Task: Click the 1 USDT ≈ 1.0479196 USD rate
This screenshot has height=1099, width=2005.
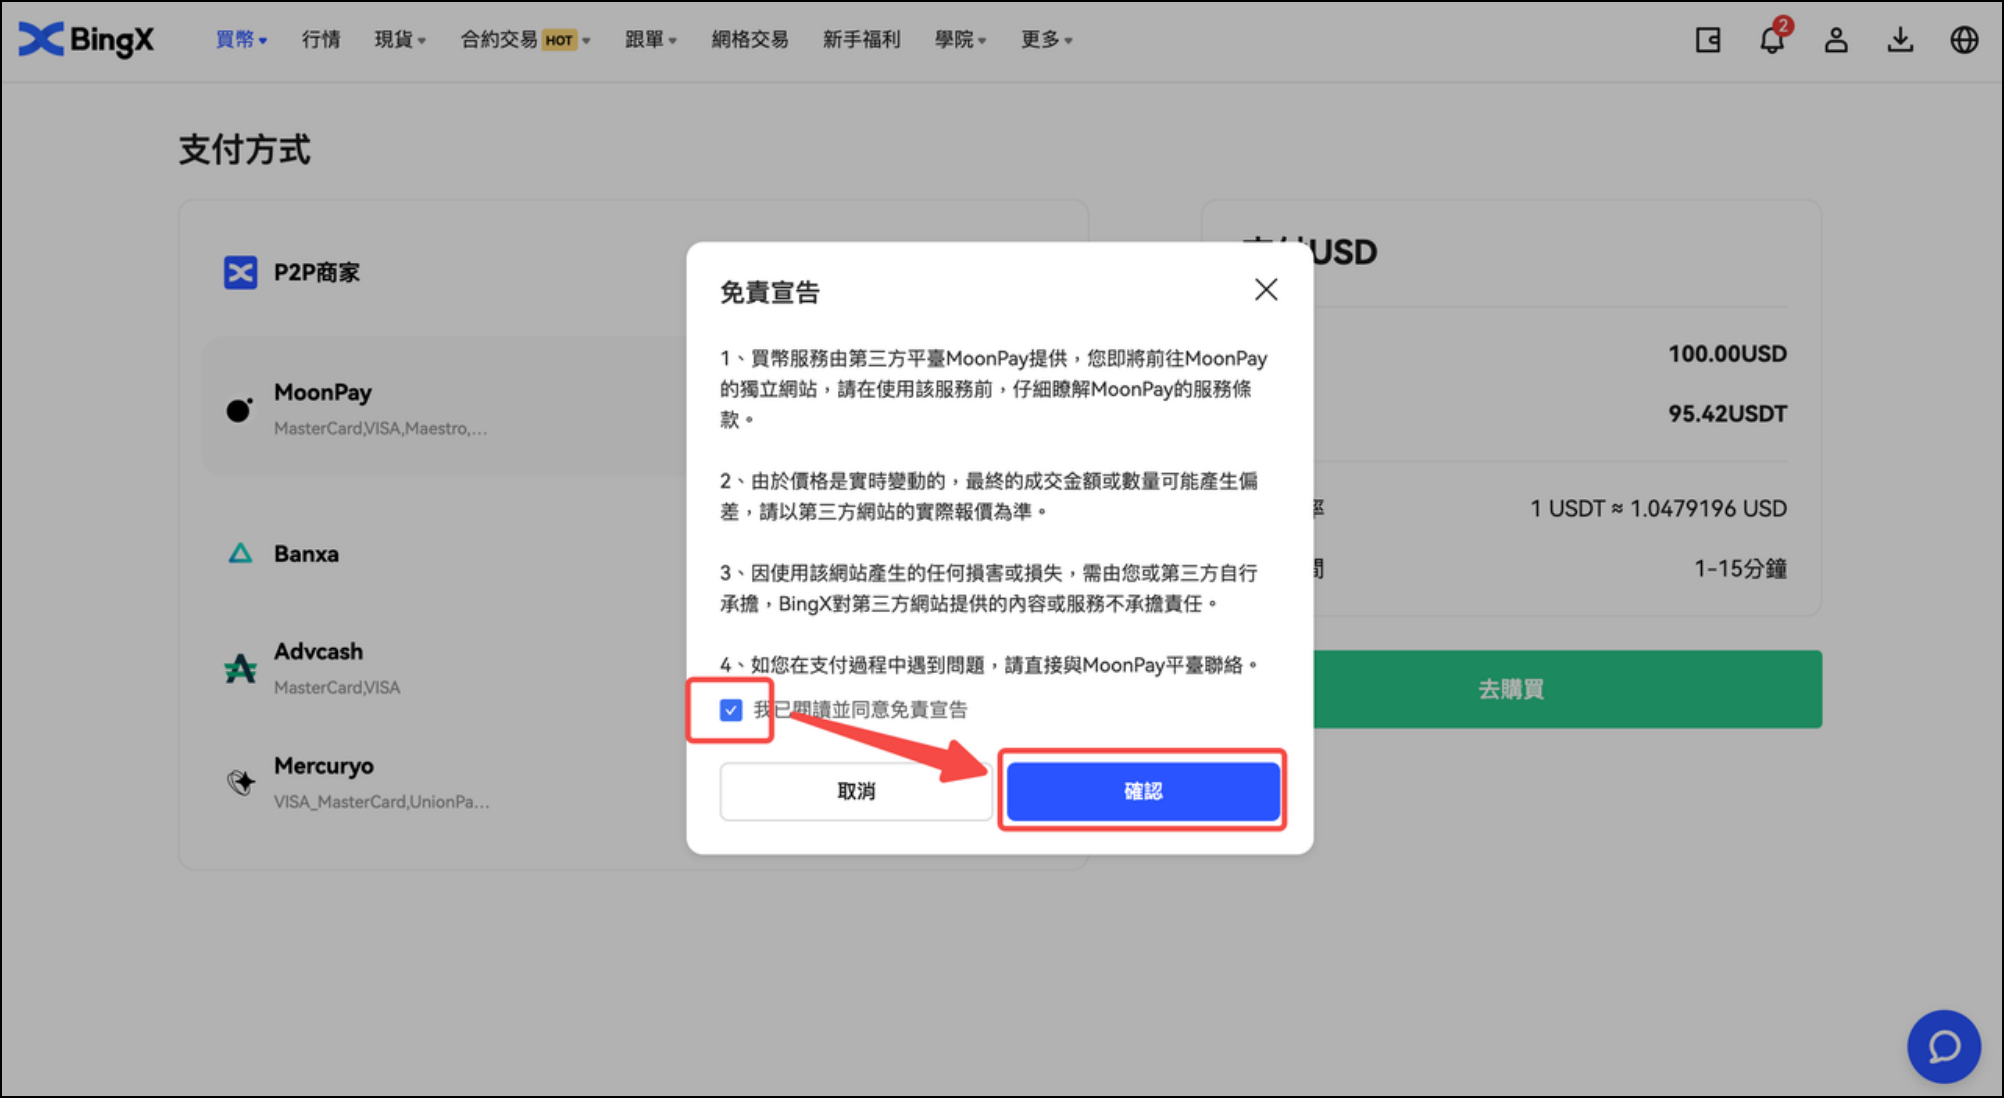Action: click(1658, 509)
